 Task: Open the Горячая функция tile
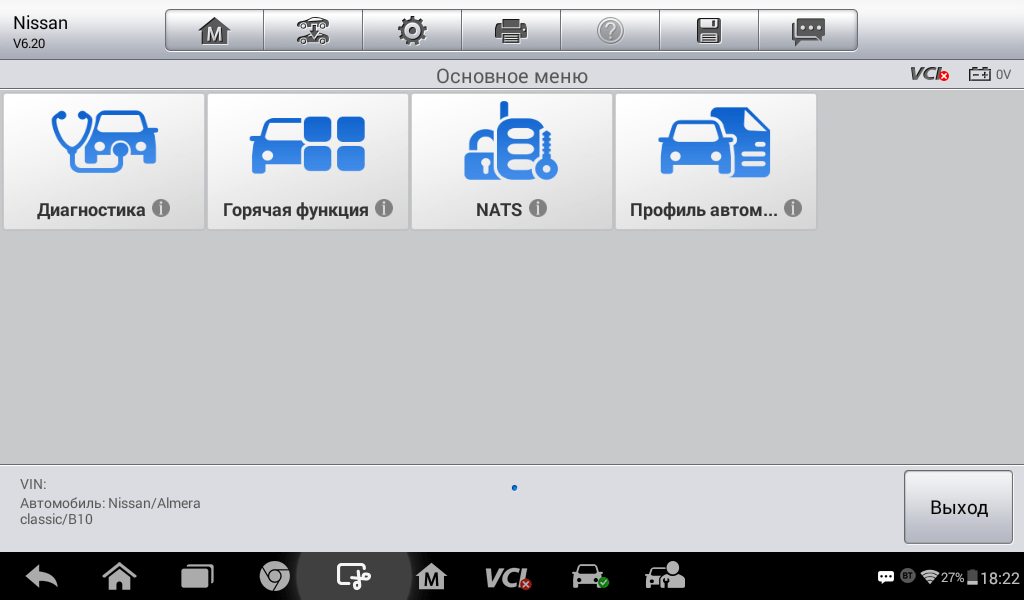click(308, 161)
